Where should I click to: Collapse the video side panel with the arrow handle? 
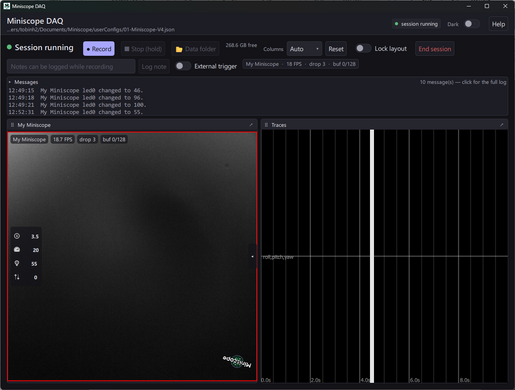pos(252,256)
